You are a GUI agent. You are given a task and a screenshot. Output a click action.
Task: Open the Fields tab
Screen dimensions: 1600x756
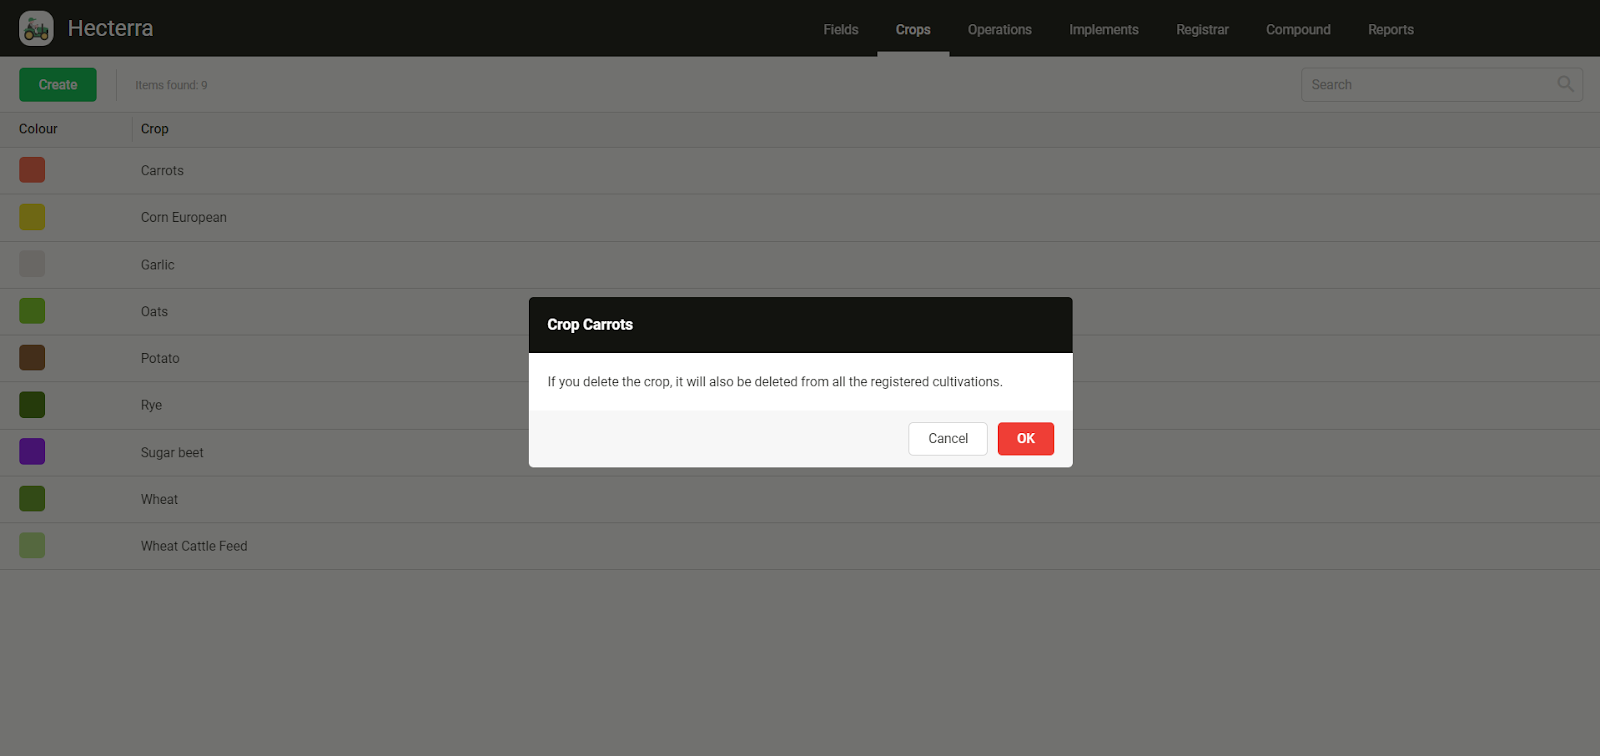tap(840, 30)
